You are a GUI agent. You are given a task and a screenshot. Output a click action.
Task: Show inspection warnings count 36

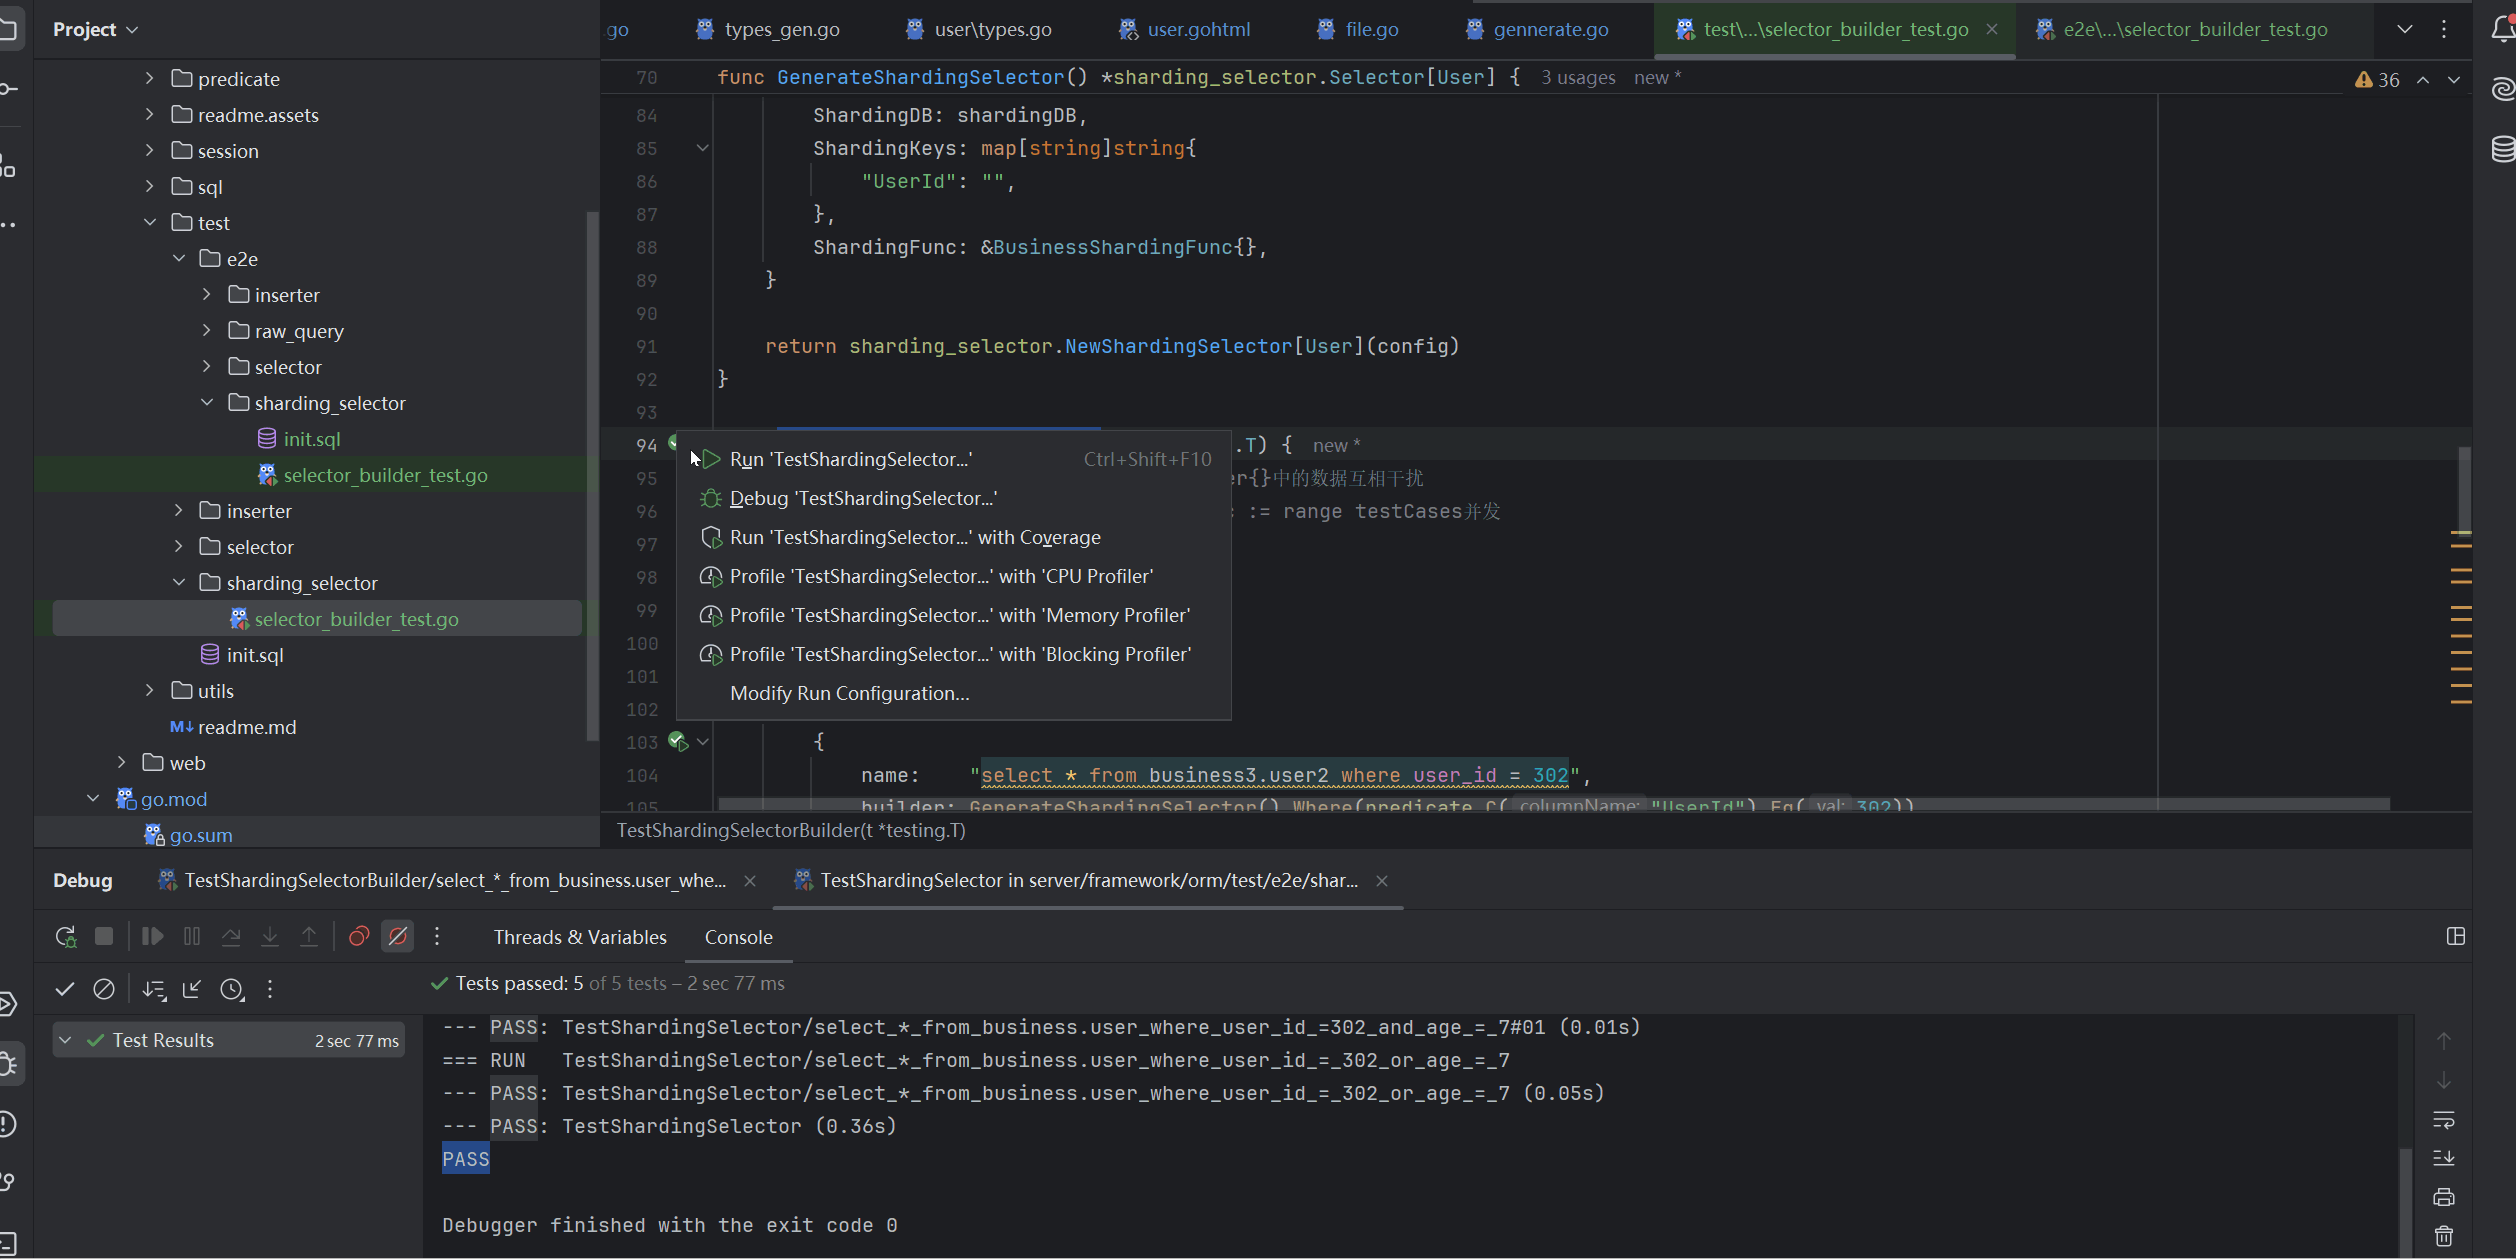point(2377,79)
